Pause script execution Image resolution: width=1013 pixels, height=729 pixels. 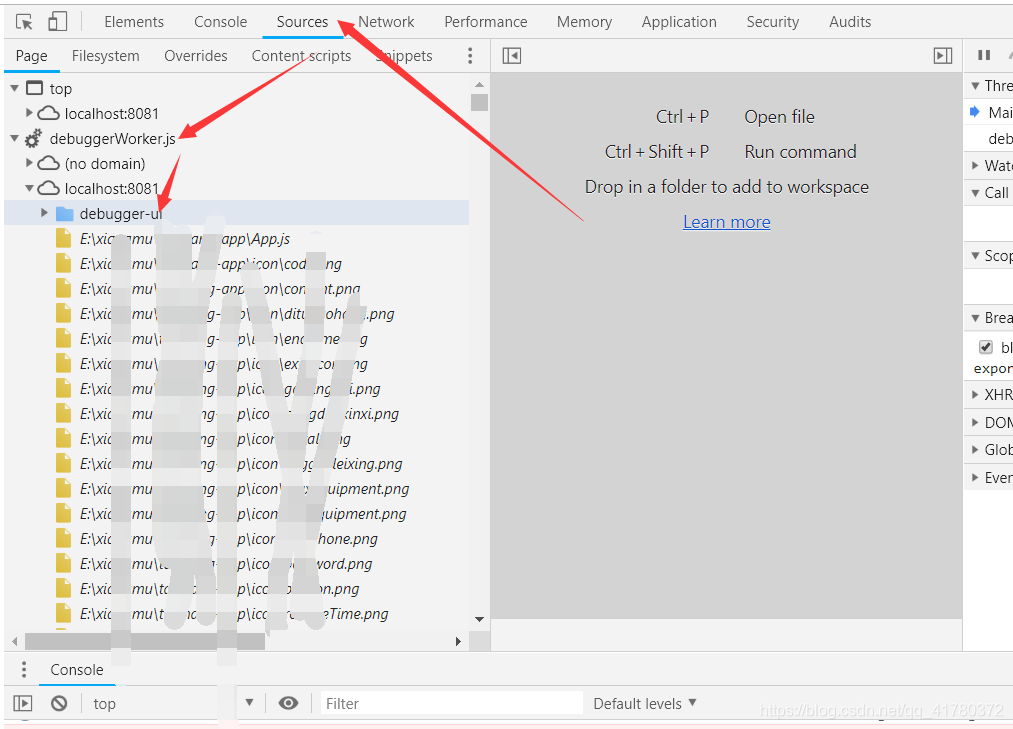984,56
